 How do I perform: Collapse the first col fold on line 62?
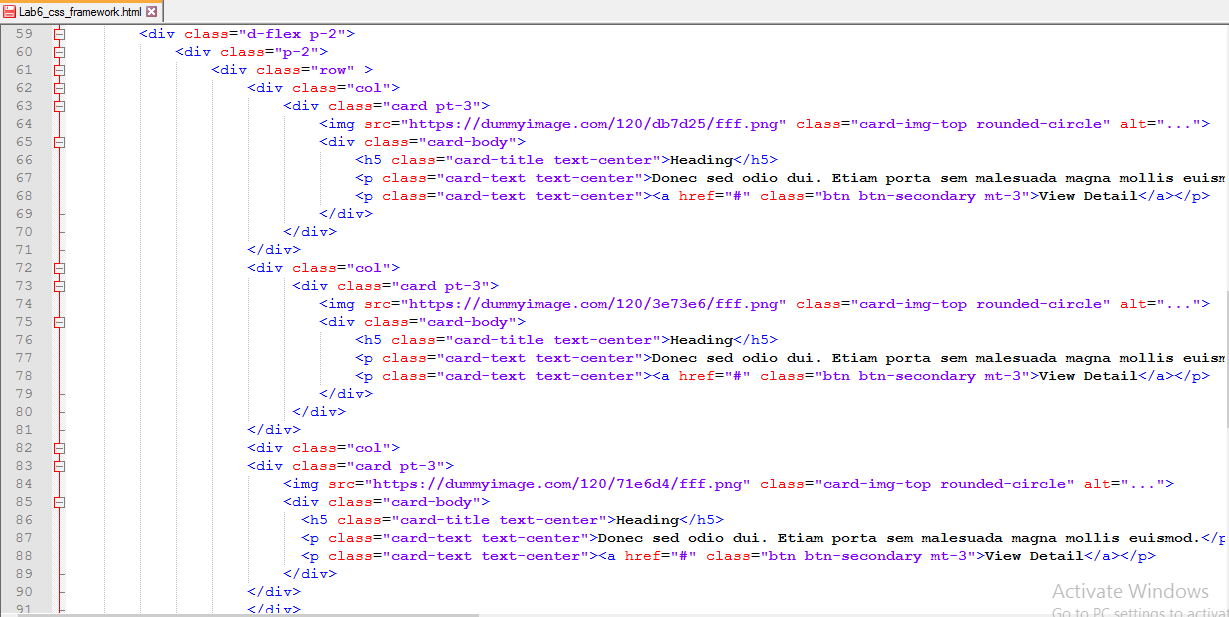pos(58,87)
